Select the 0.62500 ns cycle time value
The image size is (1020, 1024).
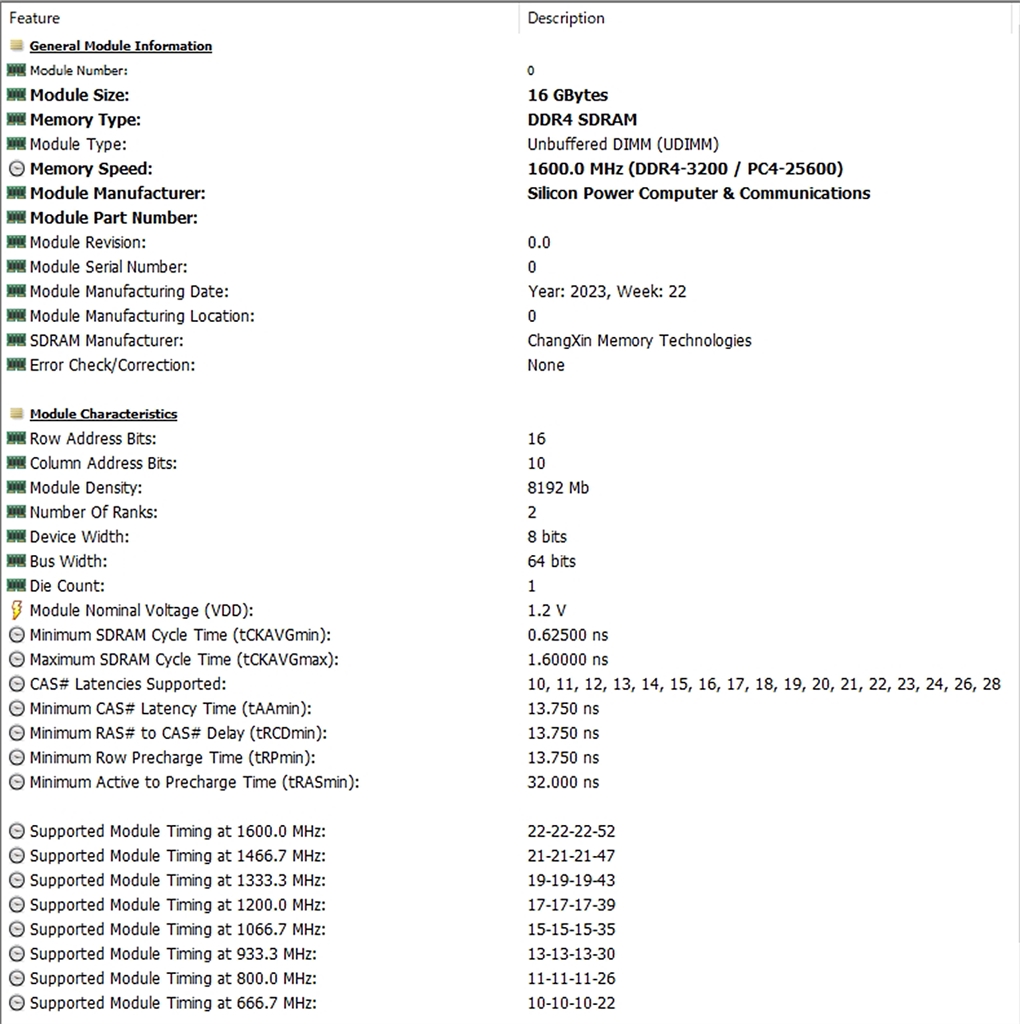(x=567, y=635)
